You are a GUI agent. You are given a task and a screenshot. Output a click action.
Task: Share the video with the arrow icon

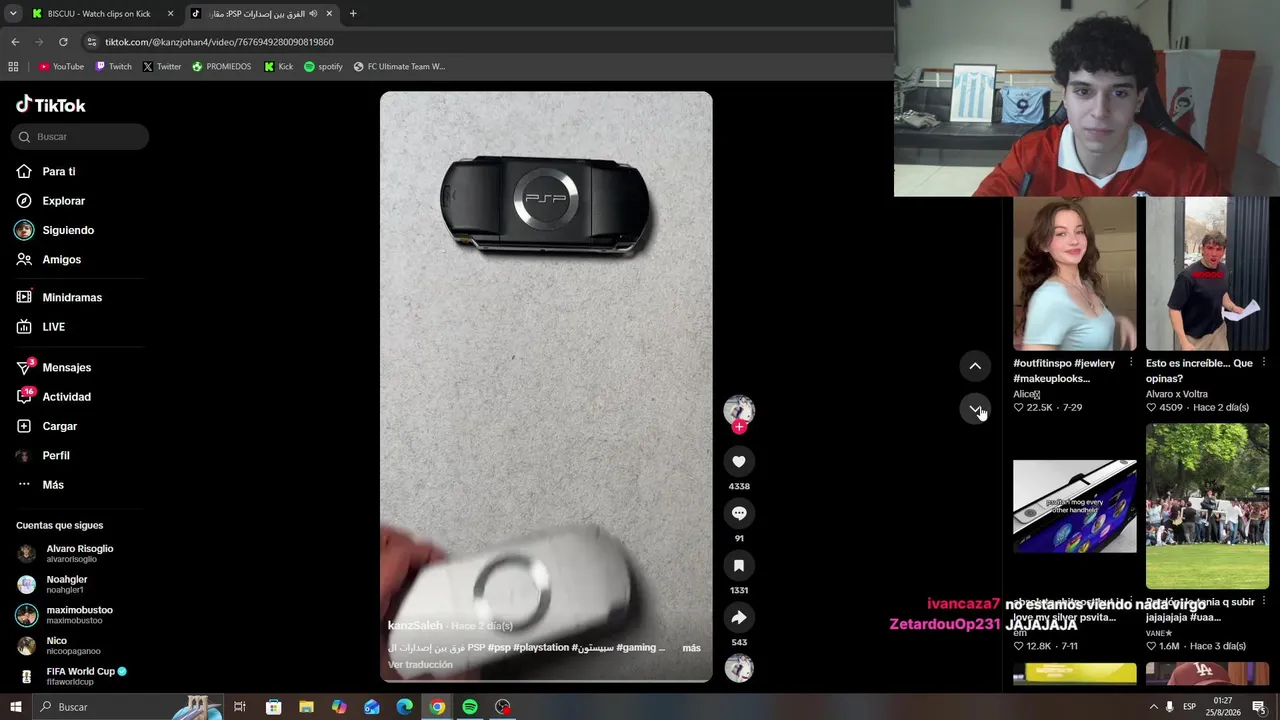point(739,617)
